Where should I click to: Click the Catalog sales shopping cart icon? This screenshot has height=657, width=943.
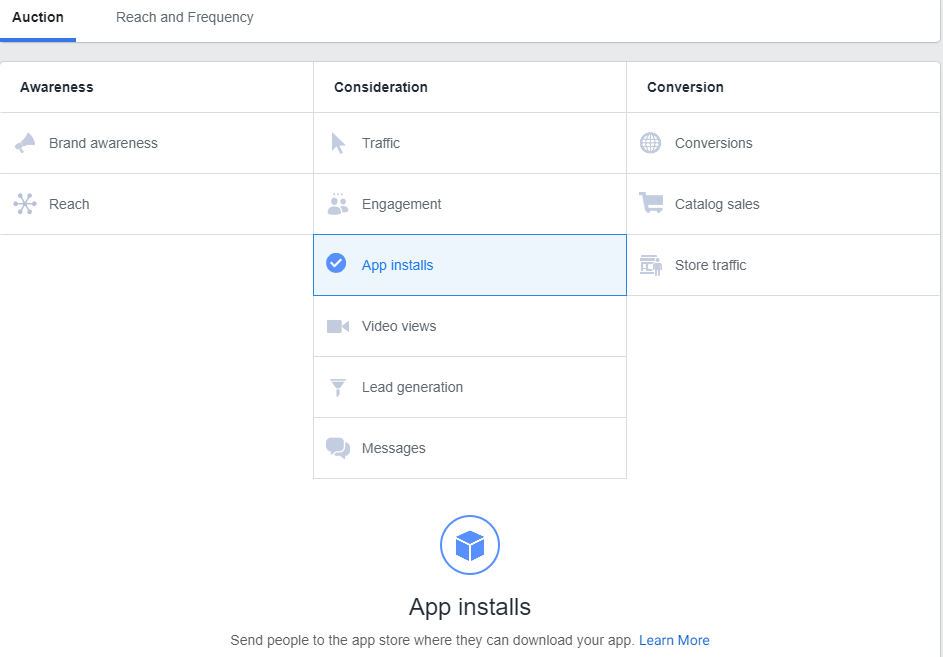point(651,203)
